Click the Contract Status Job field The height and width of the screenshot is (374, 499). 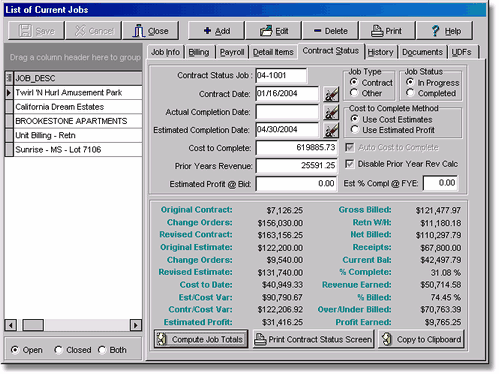tap(281, 76)
